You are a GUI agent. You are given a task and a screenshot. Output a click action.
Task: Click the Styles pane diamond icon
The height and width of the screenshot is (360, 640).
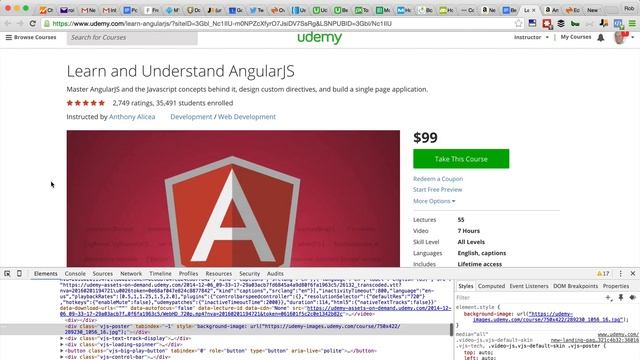click(633, 298)
